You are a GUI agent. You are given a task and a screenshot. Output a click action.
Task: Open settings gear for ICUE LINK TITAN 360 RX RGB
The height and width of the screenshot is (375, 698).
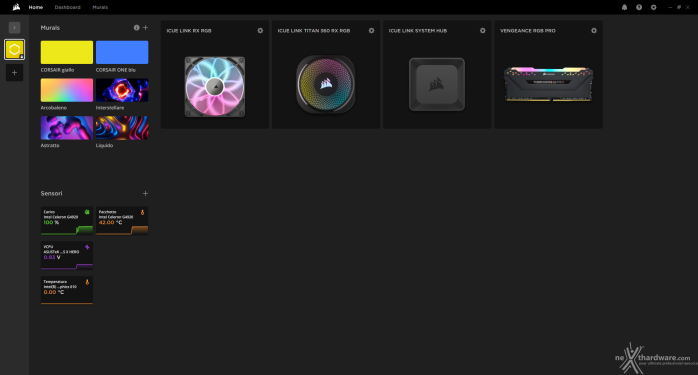coord(371,31)
